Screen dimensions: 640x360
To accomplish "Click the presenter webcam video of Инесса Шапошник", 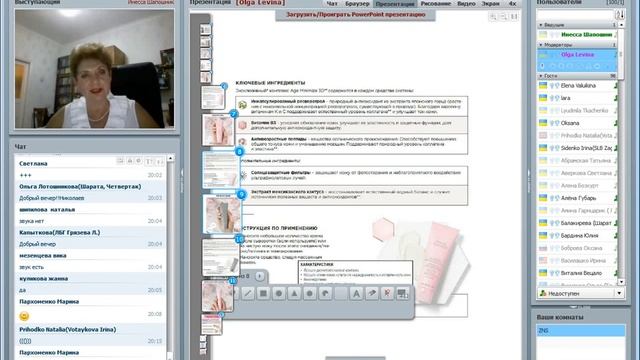I will [x=94, y=69].
